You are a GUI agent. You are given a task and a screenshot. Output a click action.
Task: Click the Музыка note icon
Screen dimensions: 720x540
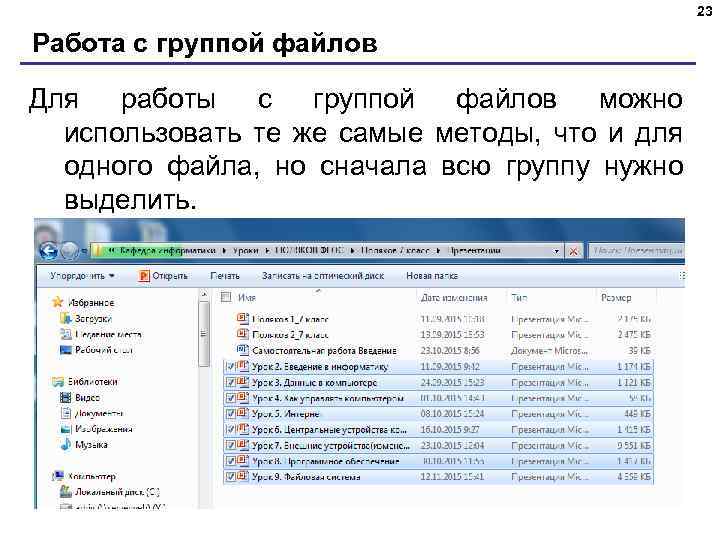pos(66,444)
